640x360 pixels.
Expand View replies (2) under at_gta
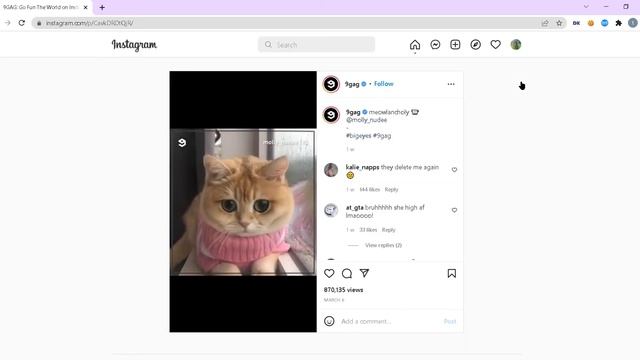(383, 245)
